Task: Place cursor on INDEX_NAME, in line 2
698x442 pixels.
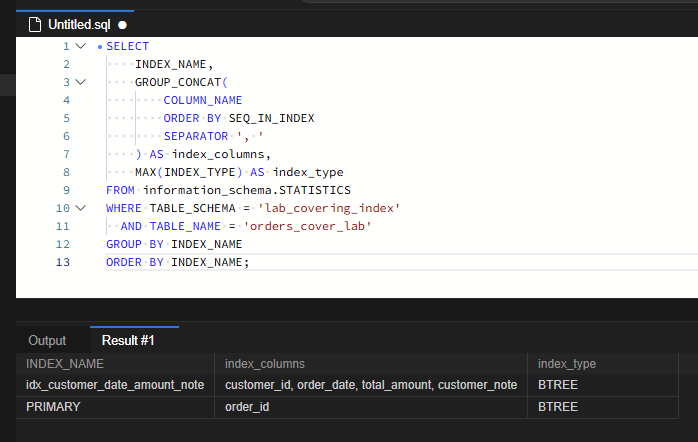Action: click(174, 65)
